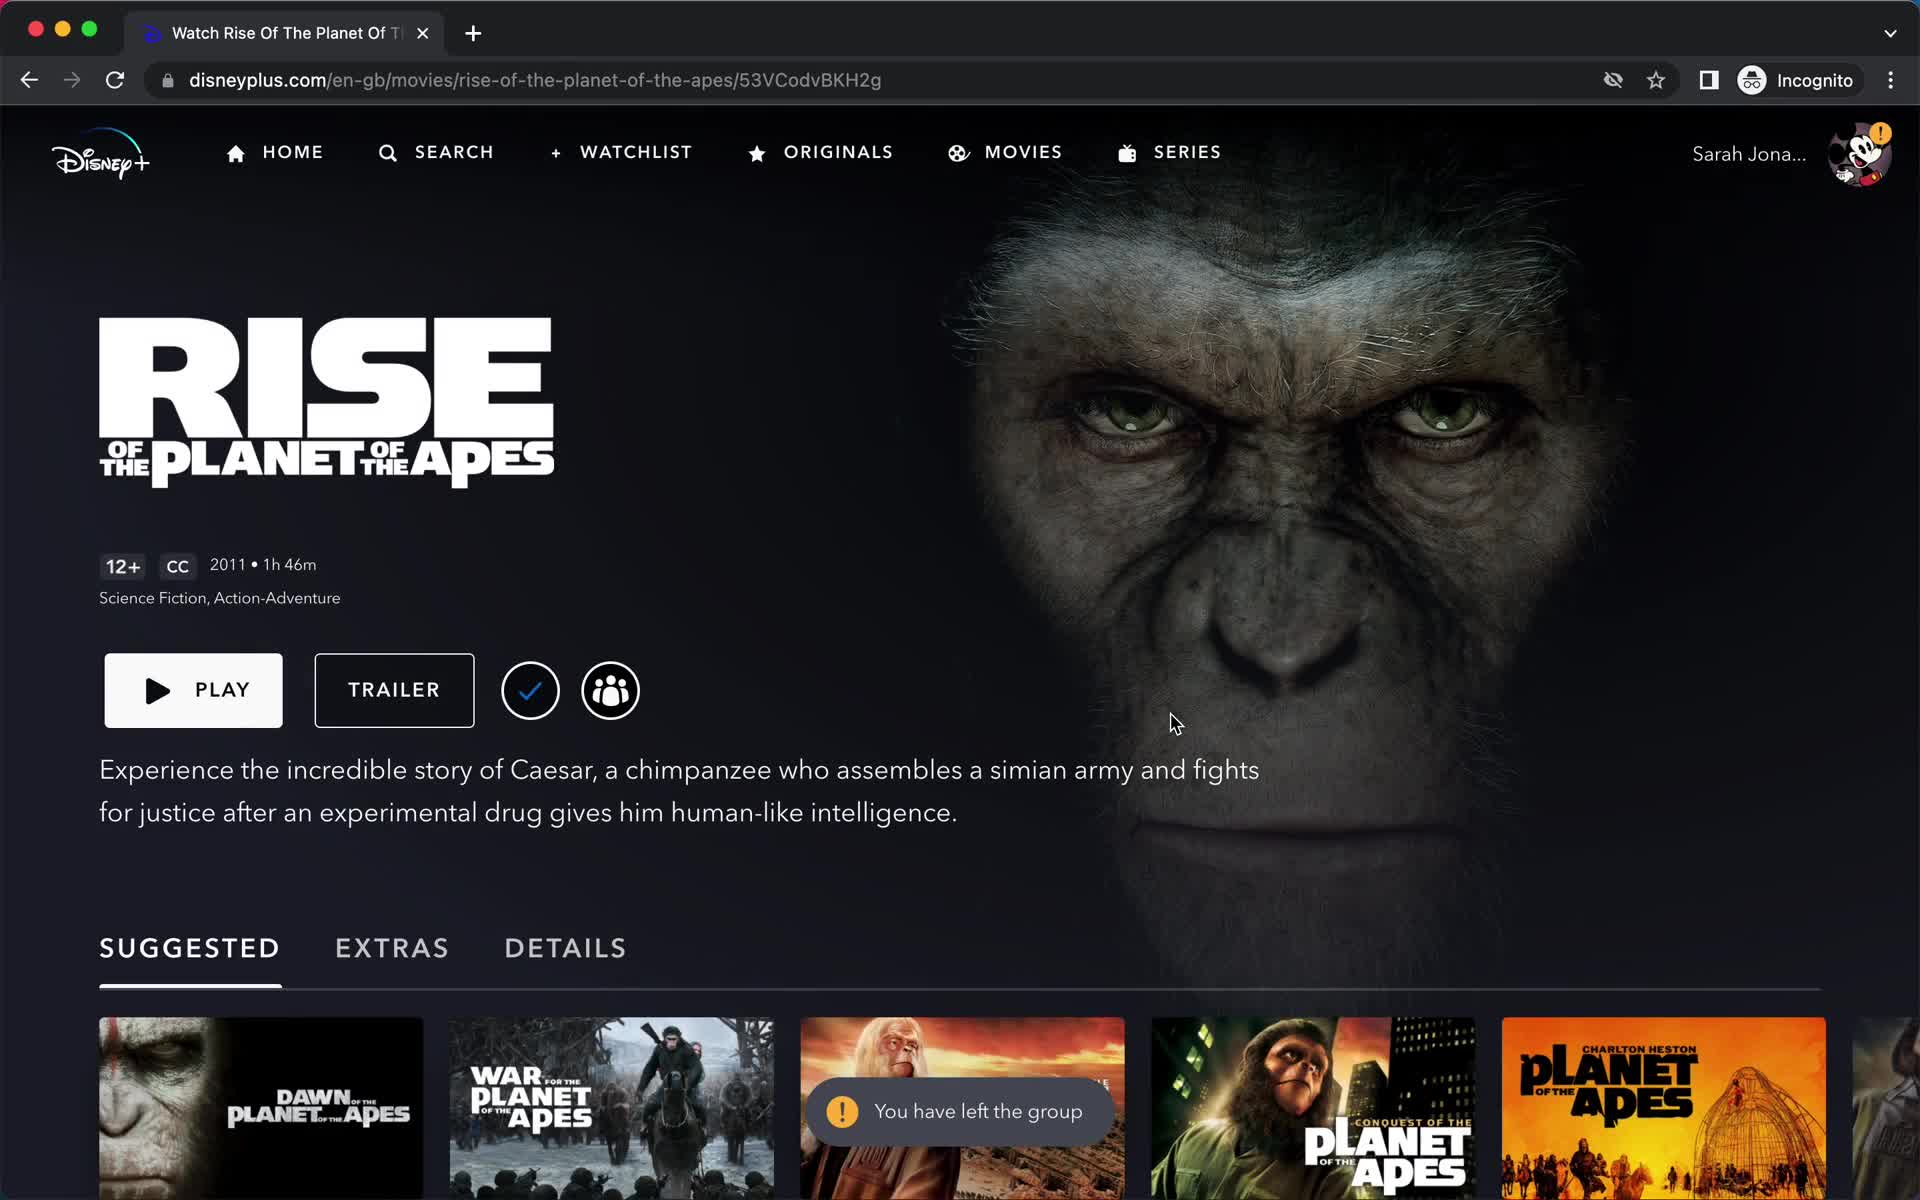Open Conquest of the Planet of the Apes thumbnail
The image size is (1920, 1200).
[x=1313, y=1108]
